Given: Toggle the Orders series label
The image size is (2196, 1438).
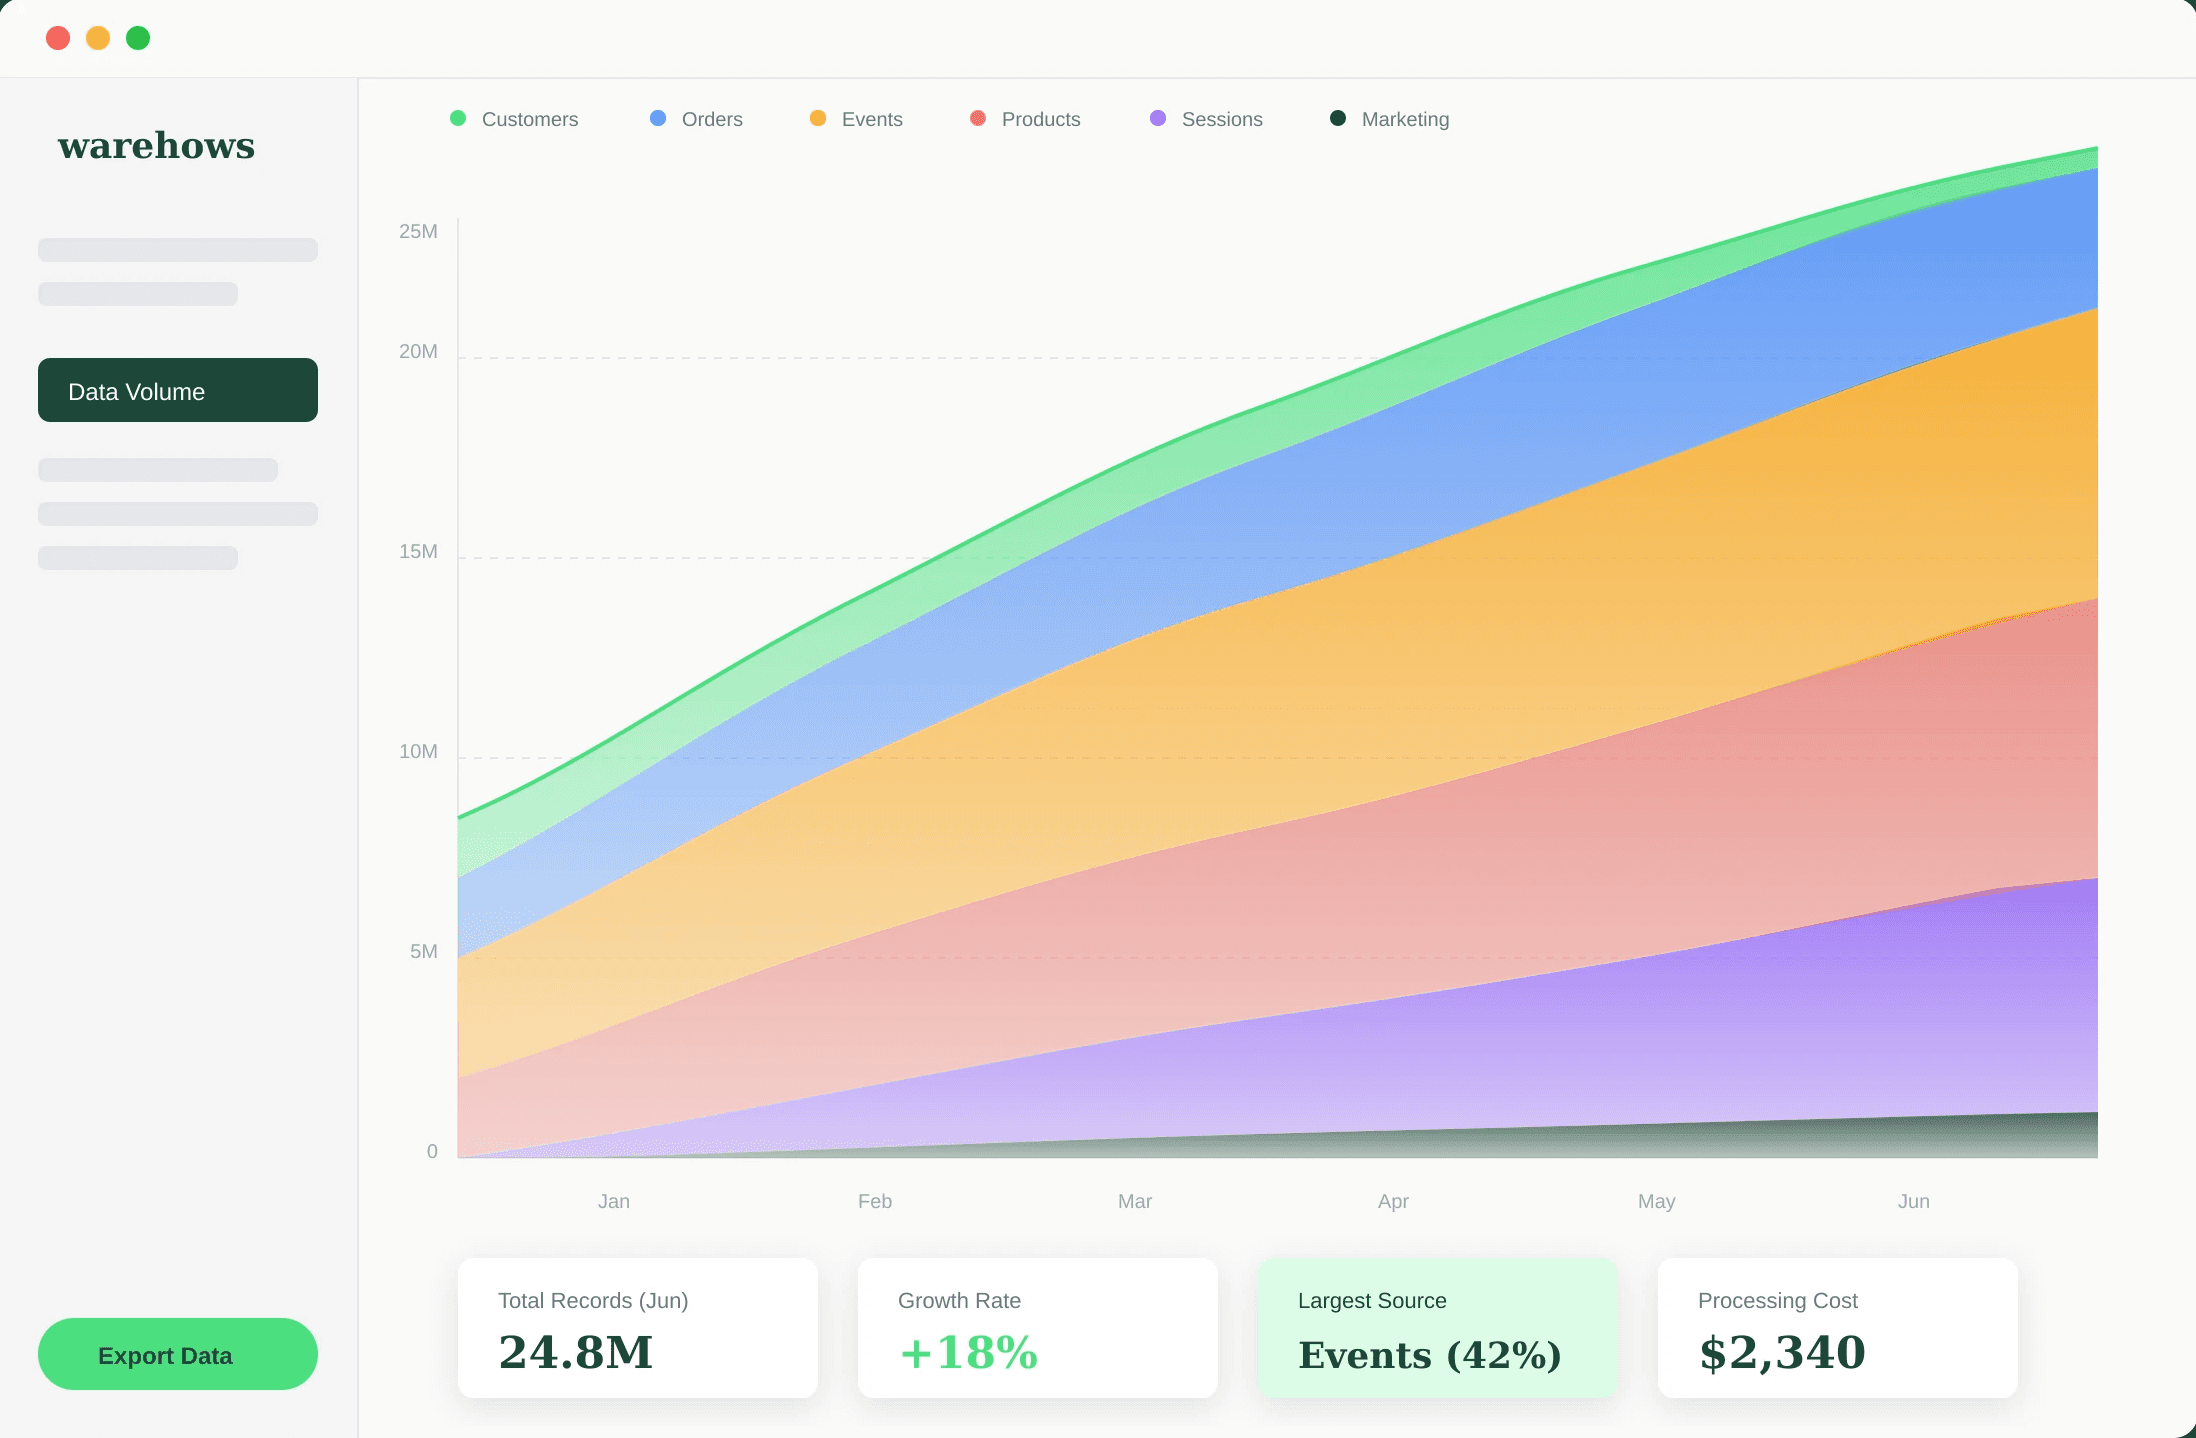Looking at the screenshot, I should (x=711, y=119).
